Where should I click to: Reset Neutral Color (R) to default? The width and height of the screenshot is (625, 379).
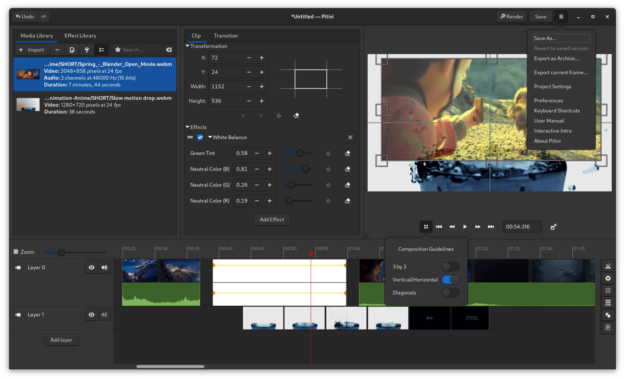pyautogui.click(x=347, y=201)
